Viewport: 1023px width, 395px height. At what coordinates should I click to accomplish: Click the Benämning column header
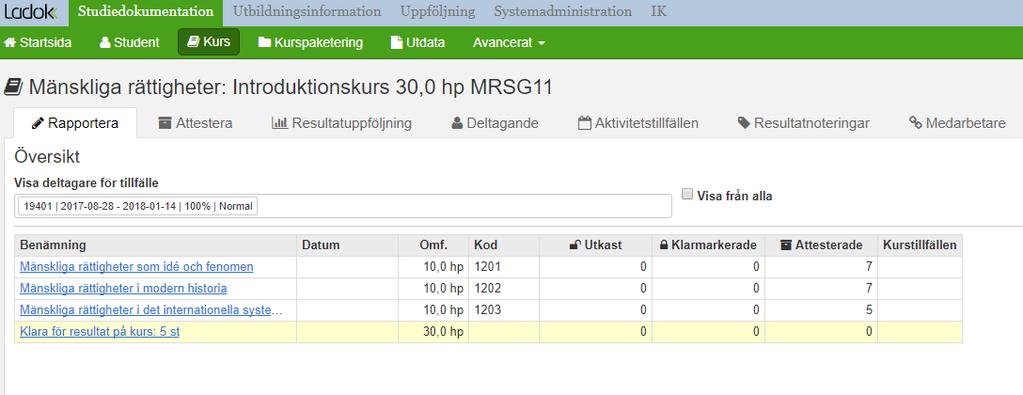(x=155, y=245)
